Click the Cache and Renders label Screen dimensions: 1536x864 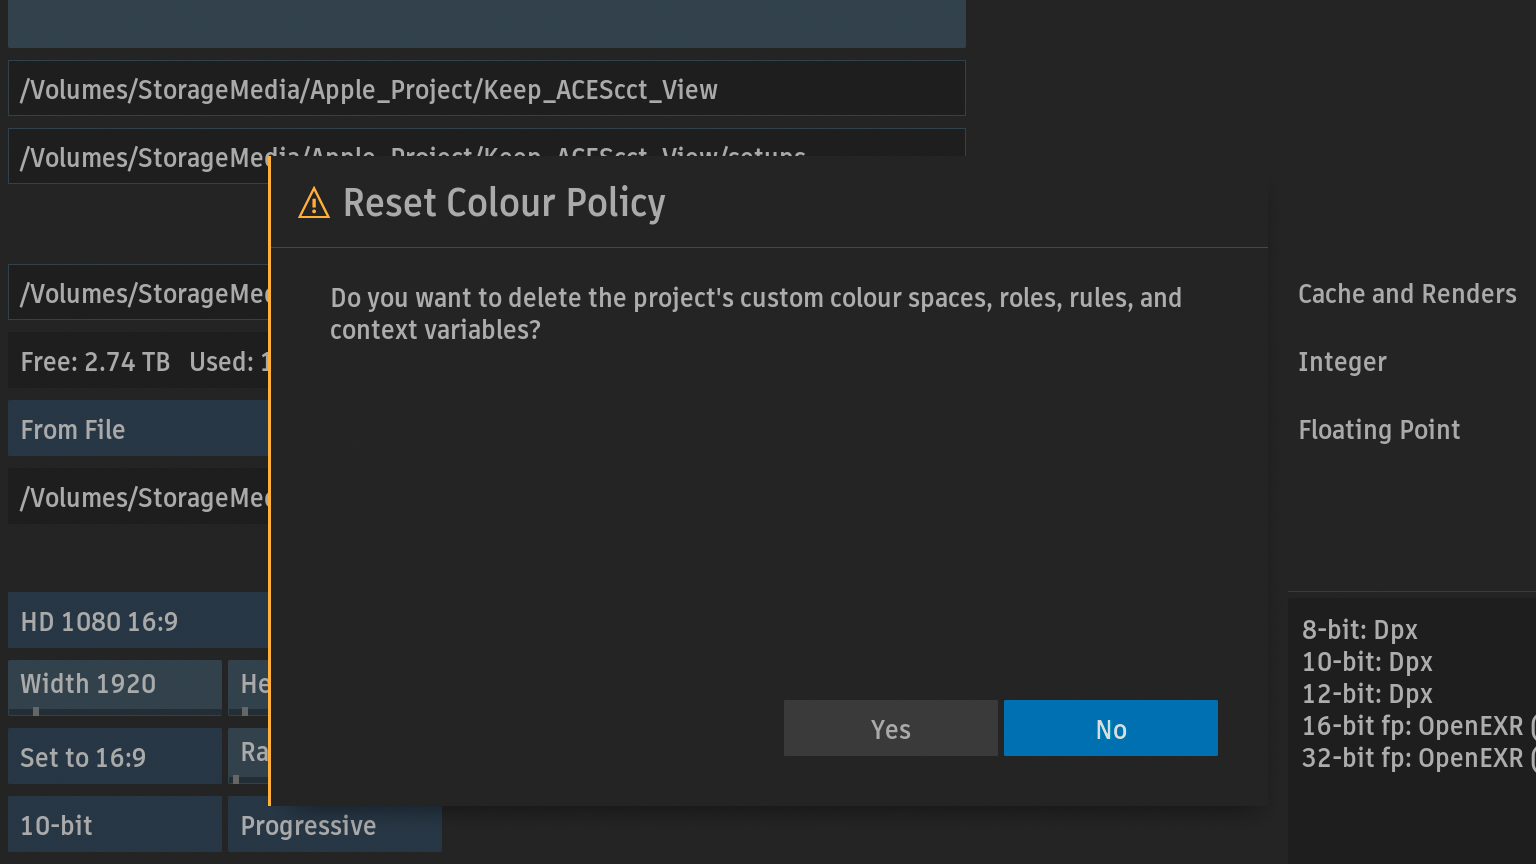[1406, 294]
